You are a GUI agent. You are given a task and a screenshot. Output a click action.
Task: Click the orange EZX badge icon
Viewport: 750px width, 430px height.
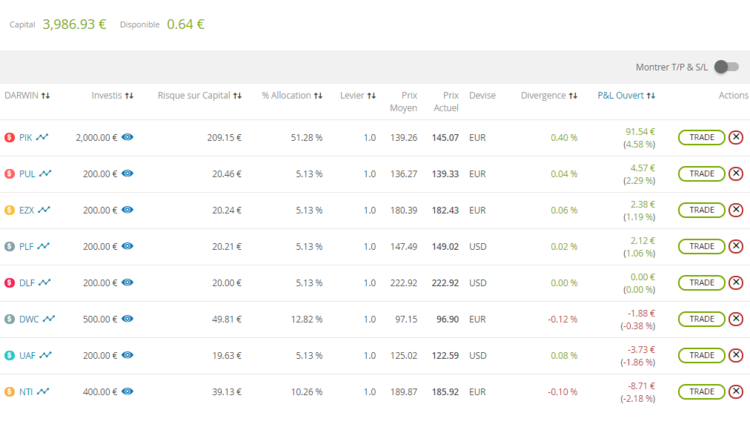coord(9,210)
